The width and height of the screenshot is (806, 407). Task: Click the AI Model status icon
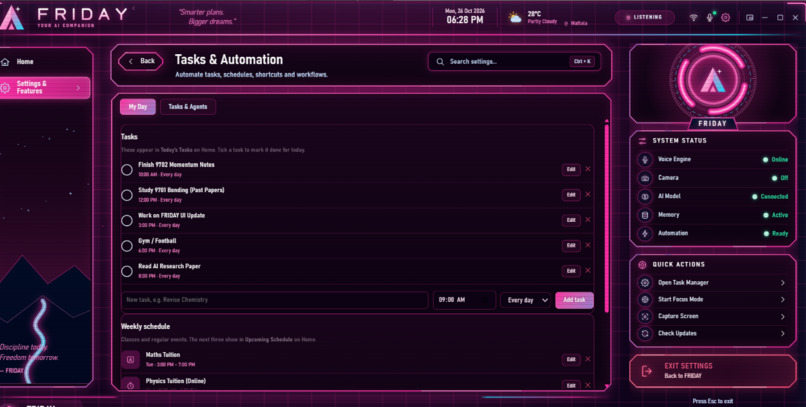[x=645, y=197]
